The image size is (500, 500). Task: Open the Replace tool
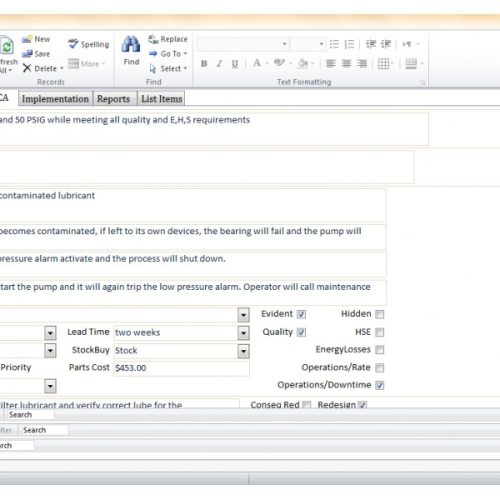pyautogui.click(x=168, y=39)
